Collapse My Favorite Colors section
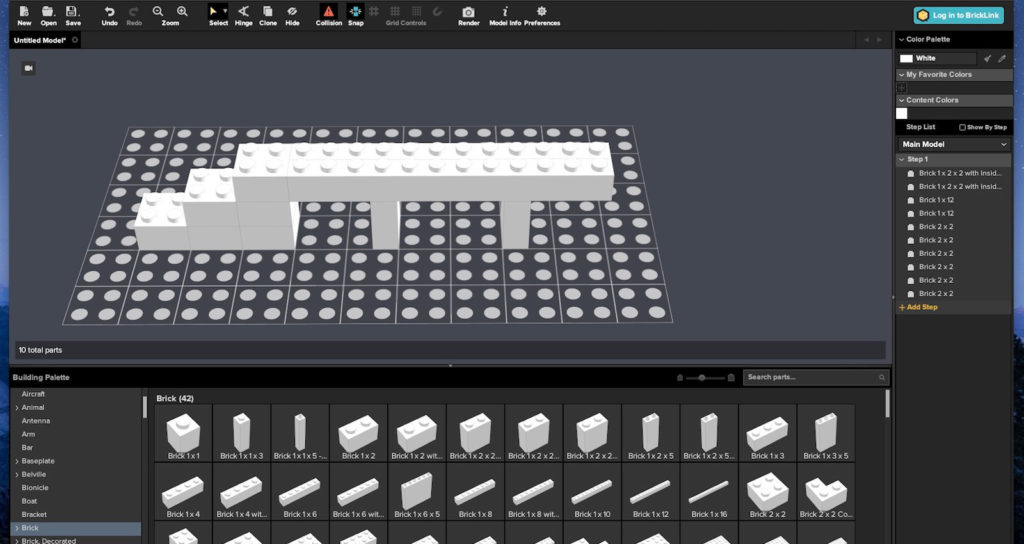 [902, 75]
